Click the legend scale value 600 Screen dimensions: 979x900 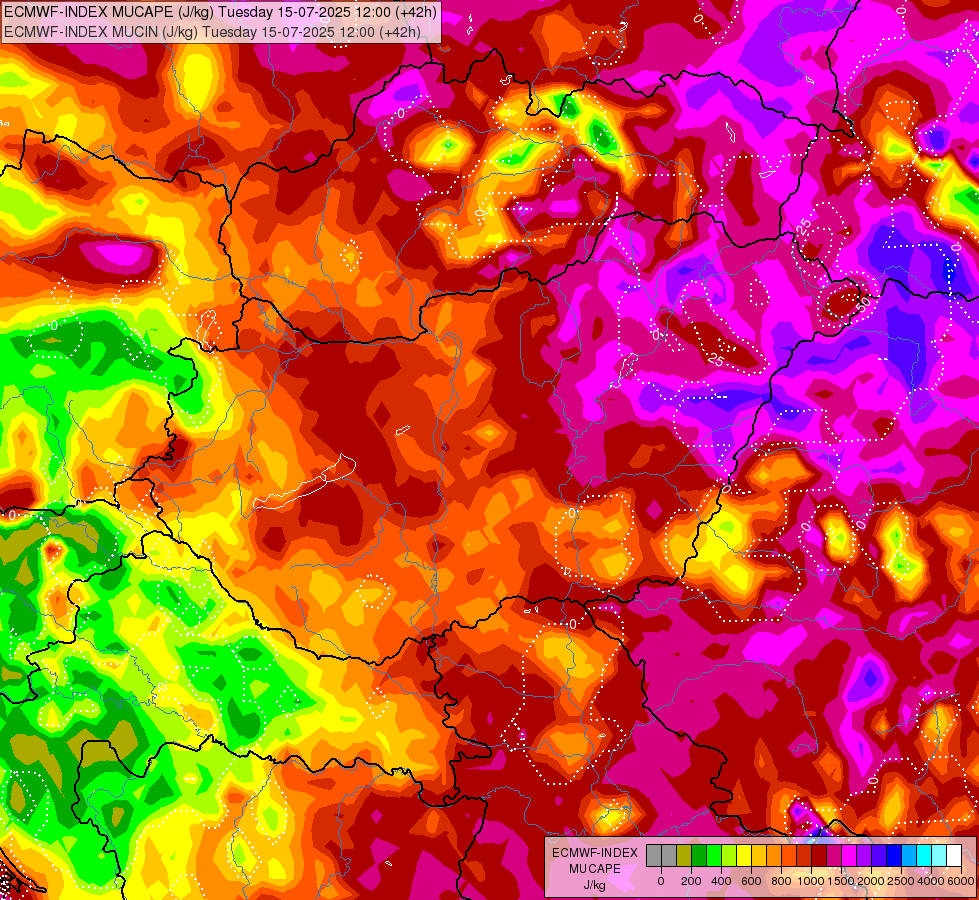point(751,881)
